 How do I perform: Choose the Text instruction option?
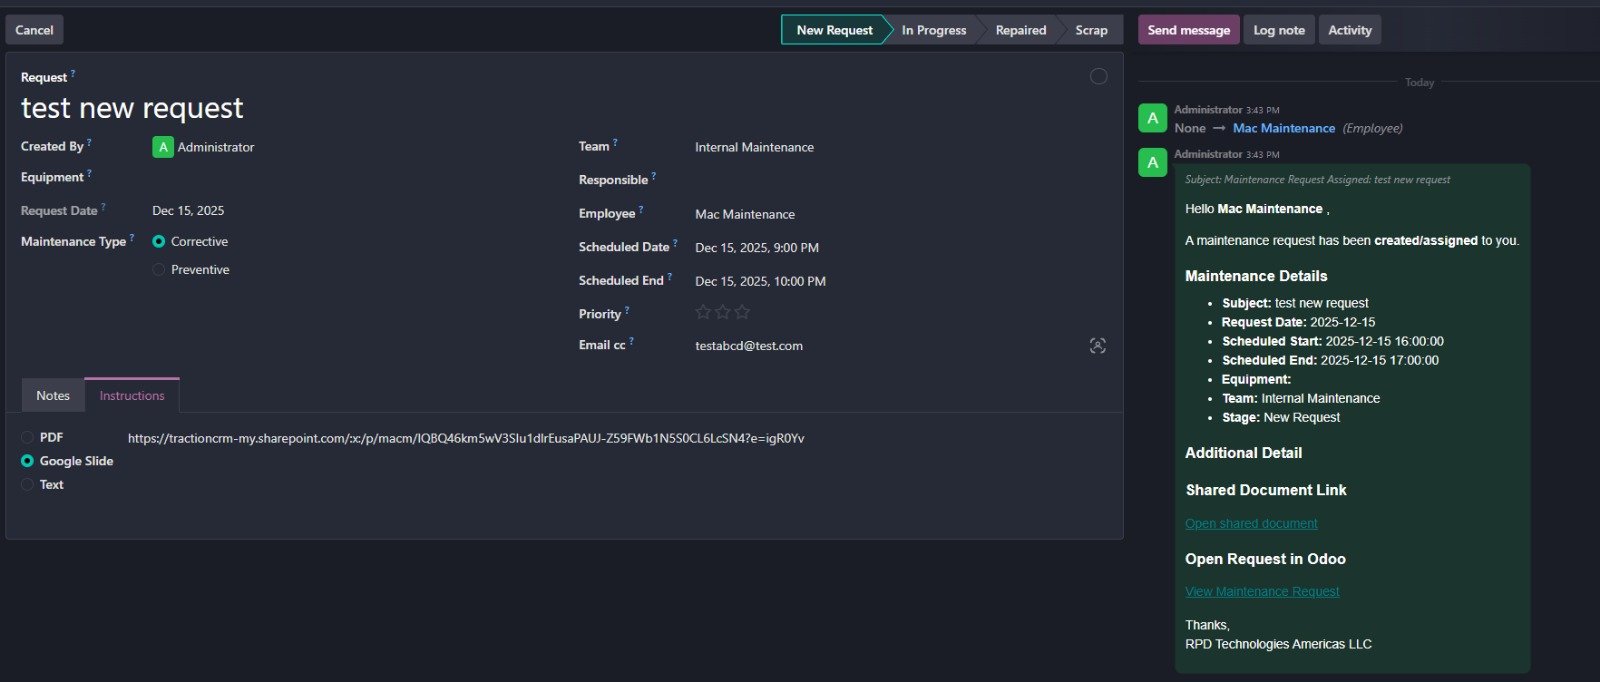click(x=28, y=485)
